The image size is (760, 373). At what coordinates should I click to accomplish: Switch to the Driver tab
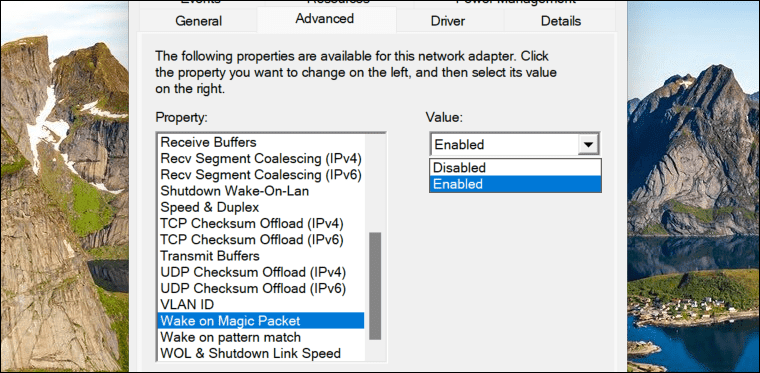click(x=448, y=21)
